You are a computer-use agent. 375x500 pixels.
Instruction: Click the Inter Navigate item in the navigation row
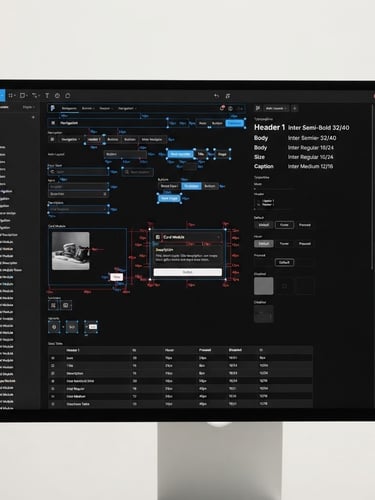[x=152, y=139]
